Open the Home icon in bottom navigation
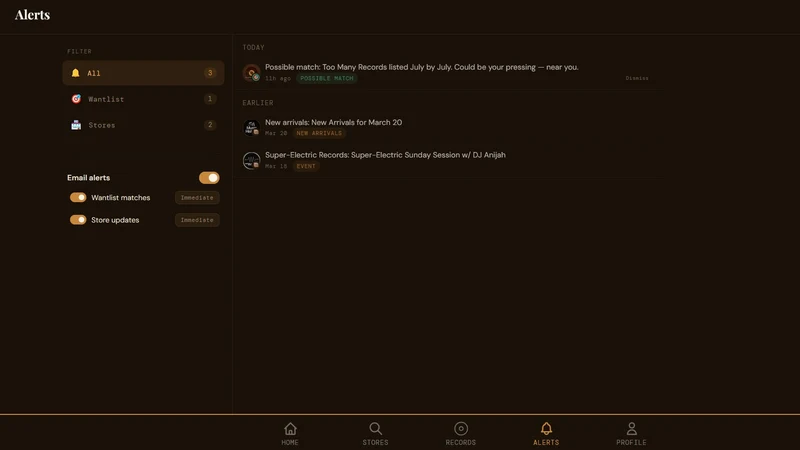The height and width of the screenshot is (450, 800). [x=290, y=429]
